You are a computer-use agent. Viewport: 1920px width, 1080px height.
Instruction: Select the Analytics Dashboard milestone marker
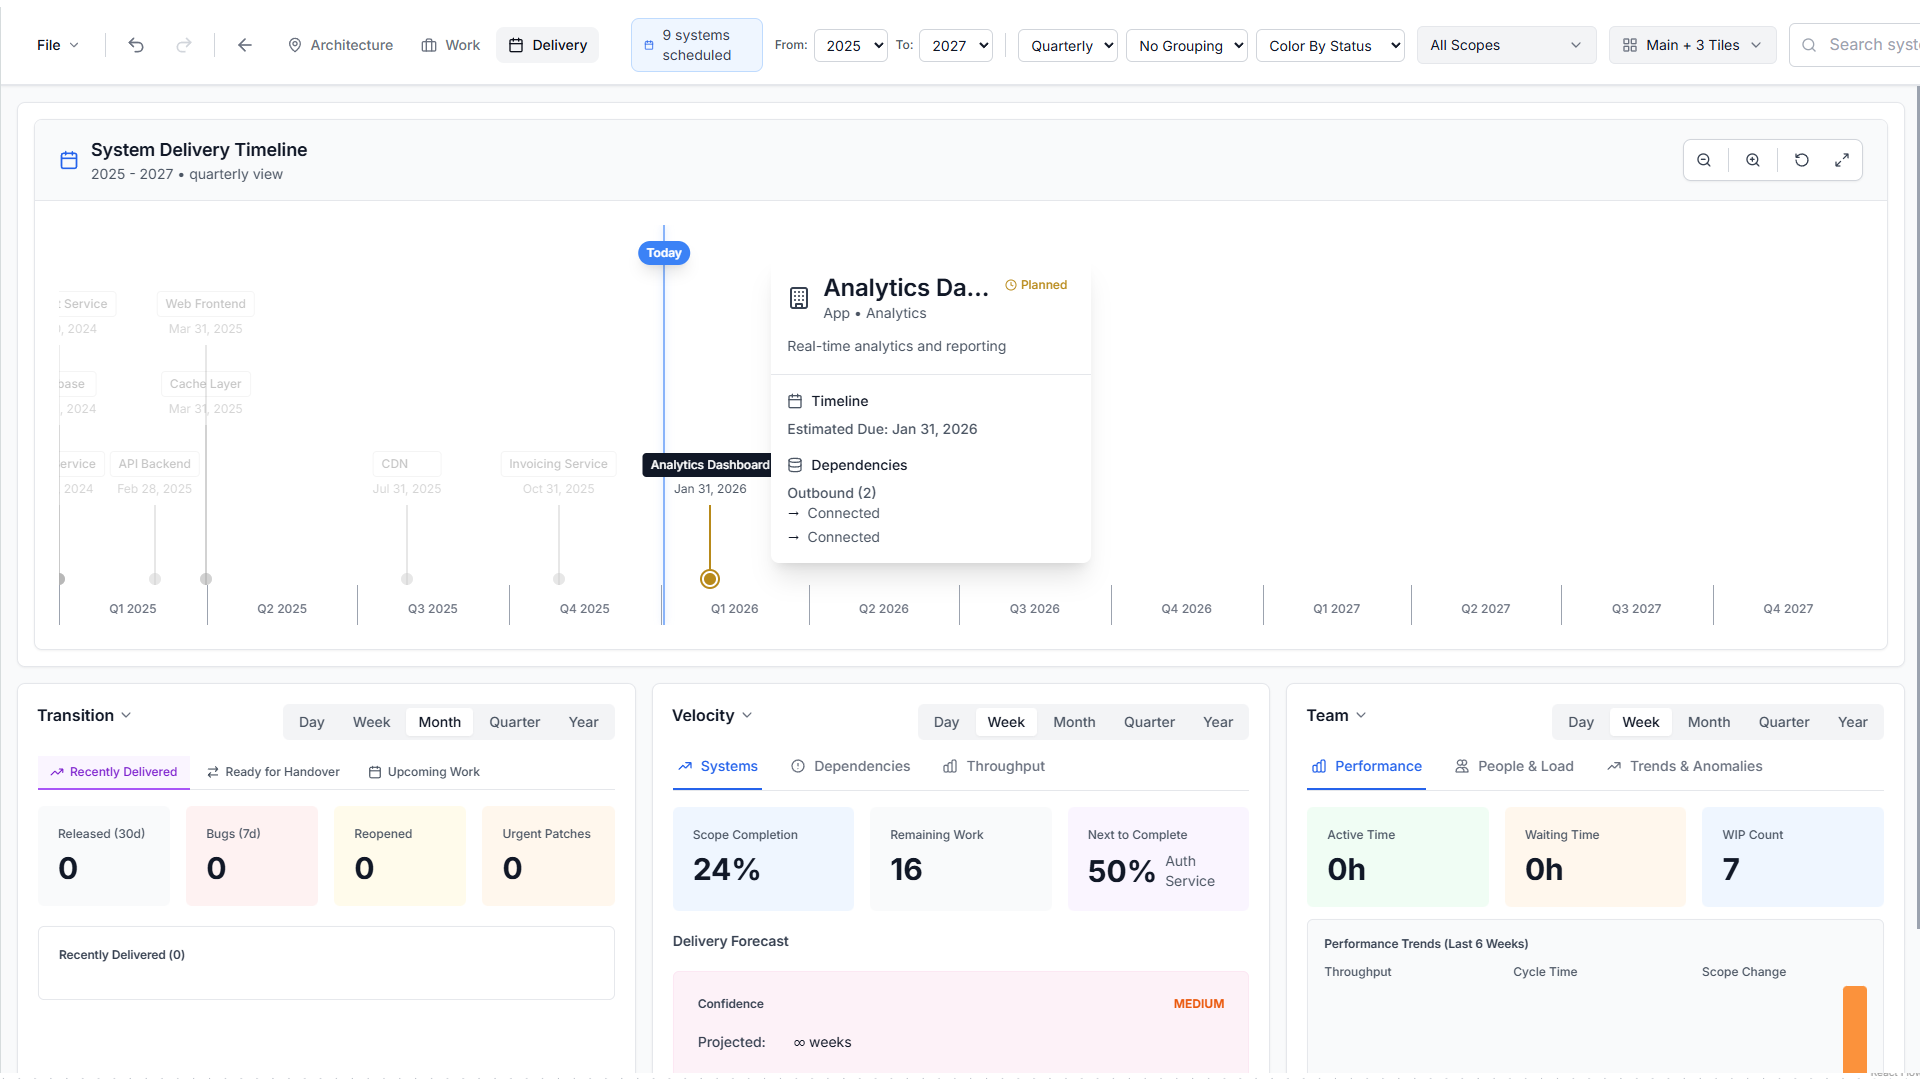pos(710,578)
